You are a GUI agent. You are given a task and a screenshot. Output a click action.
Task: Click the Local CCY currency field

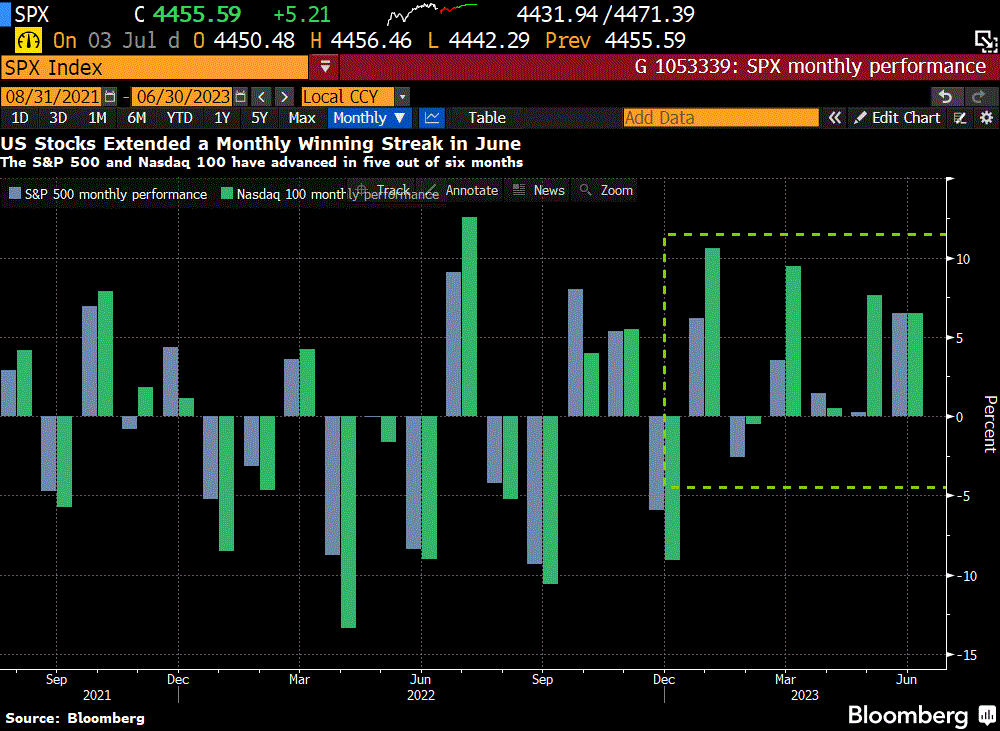[x=348, y=97]
